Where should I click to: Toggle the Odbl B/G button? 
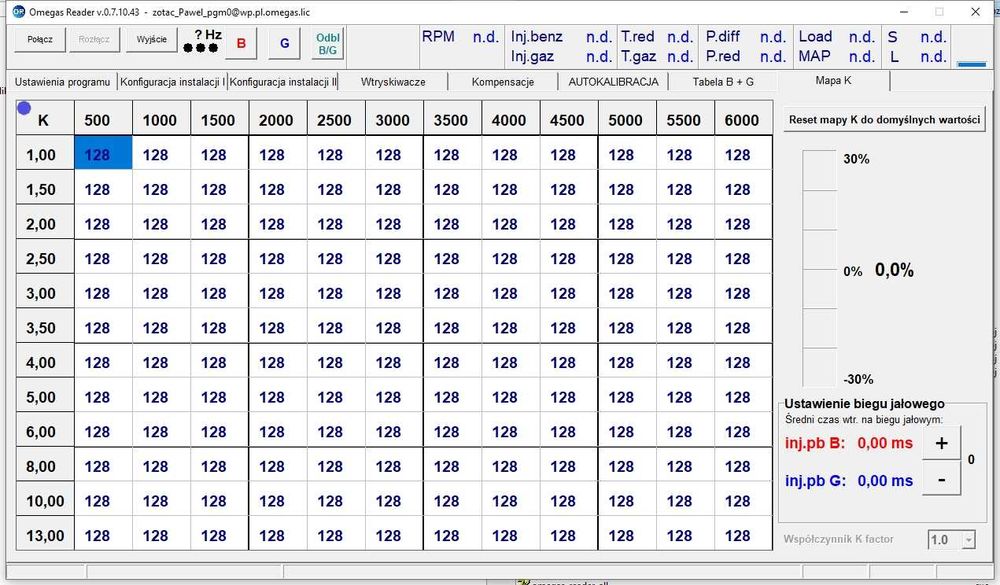(x=328, y=43)
